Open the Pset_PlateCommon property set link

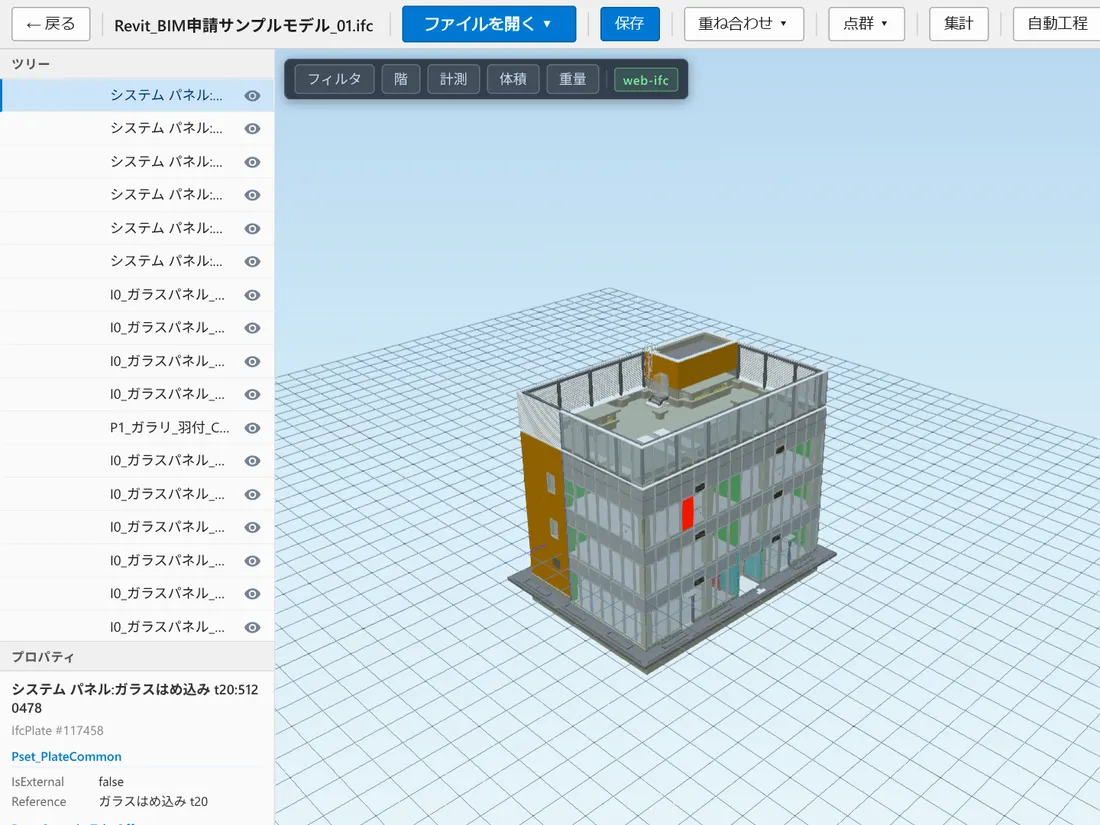click(67, 756)
